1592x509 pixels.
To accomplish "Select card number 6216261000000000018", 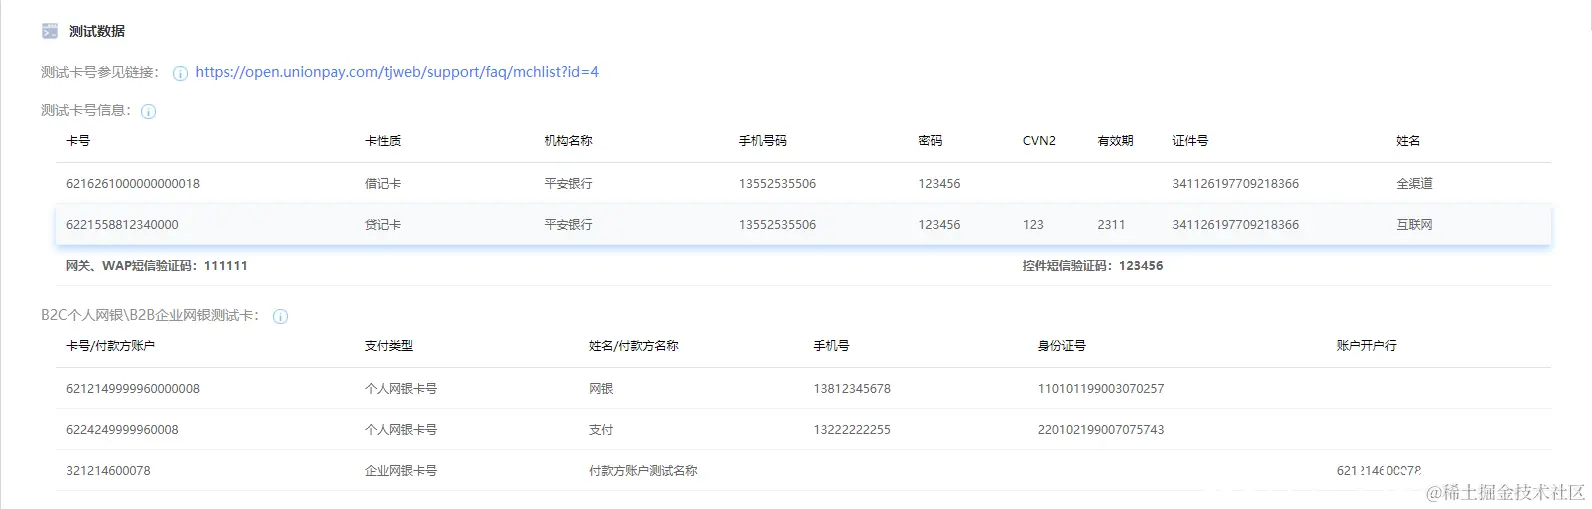I will (x=133, y=184).
